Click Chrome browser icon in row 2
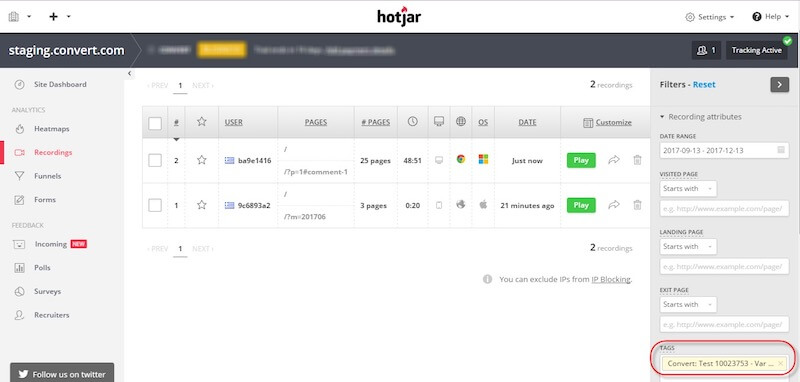Screen dimensions: 800x382 pyautogui.click(x=461, y=160)
